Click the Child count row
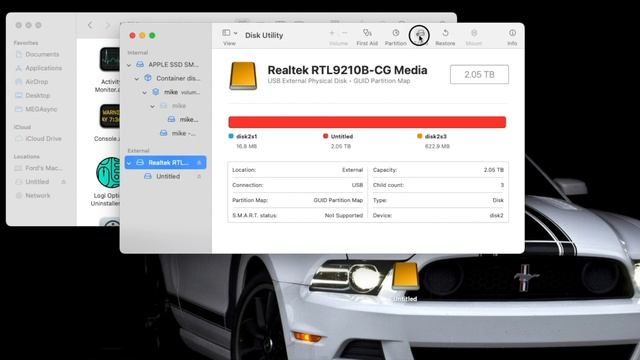640x360 pixels. (438, 185)
